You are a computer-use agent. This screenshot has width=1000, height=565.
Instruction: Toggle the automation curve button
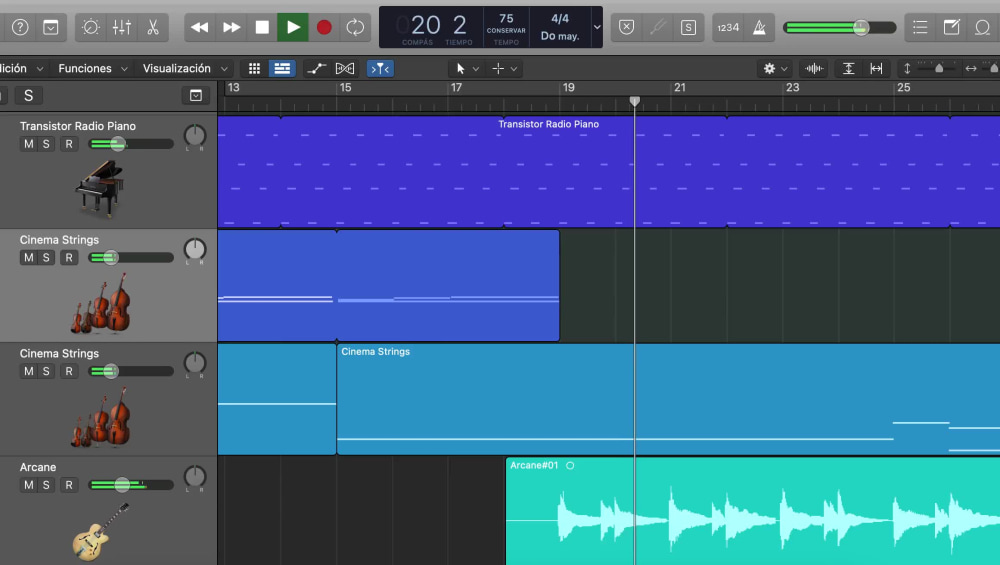316,68
